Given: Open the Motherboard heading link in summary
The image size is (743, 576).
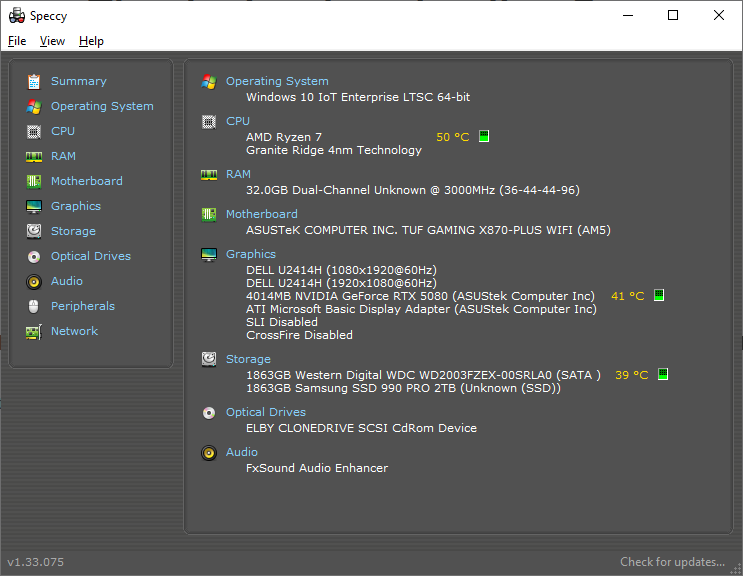Looking at the screenshot, I should [x=262, y=215].
